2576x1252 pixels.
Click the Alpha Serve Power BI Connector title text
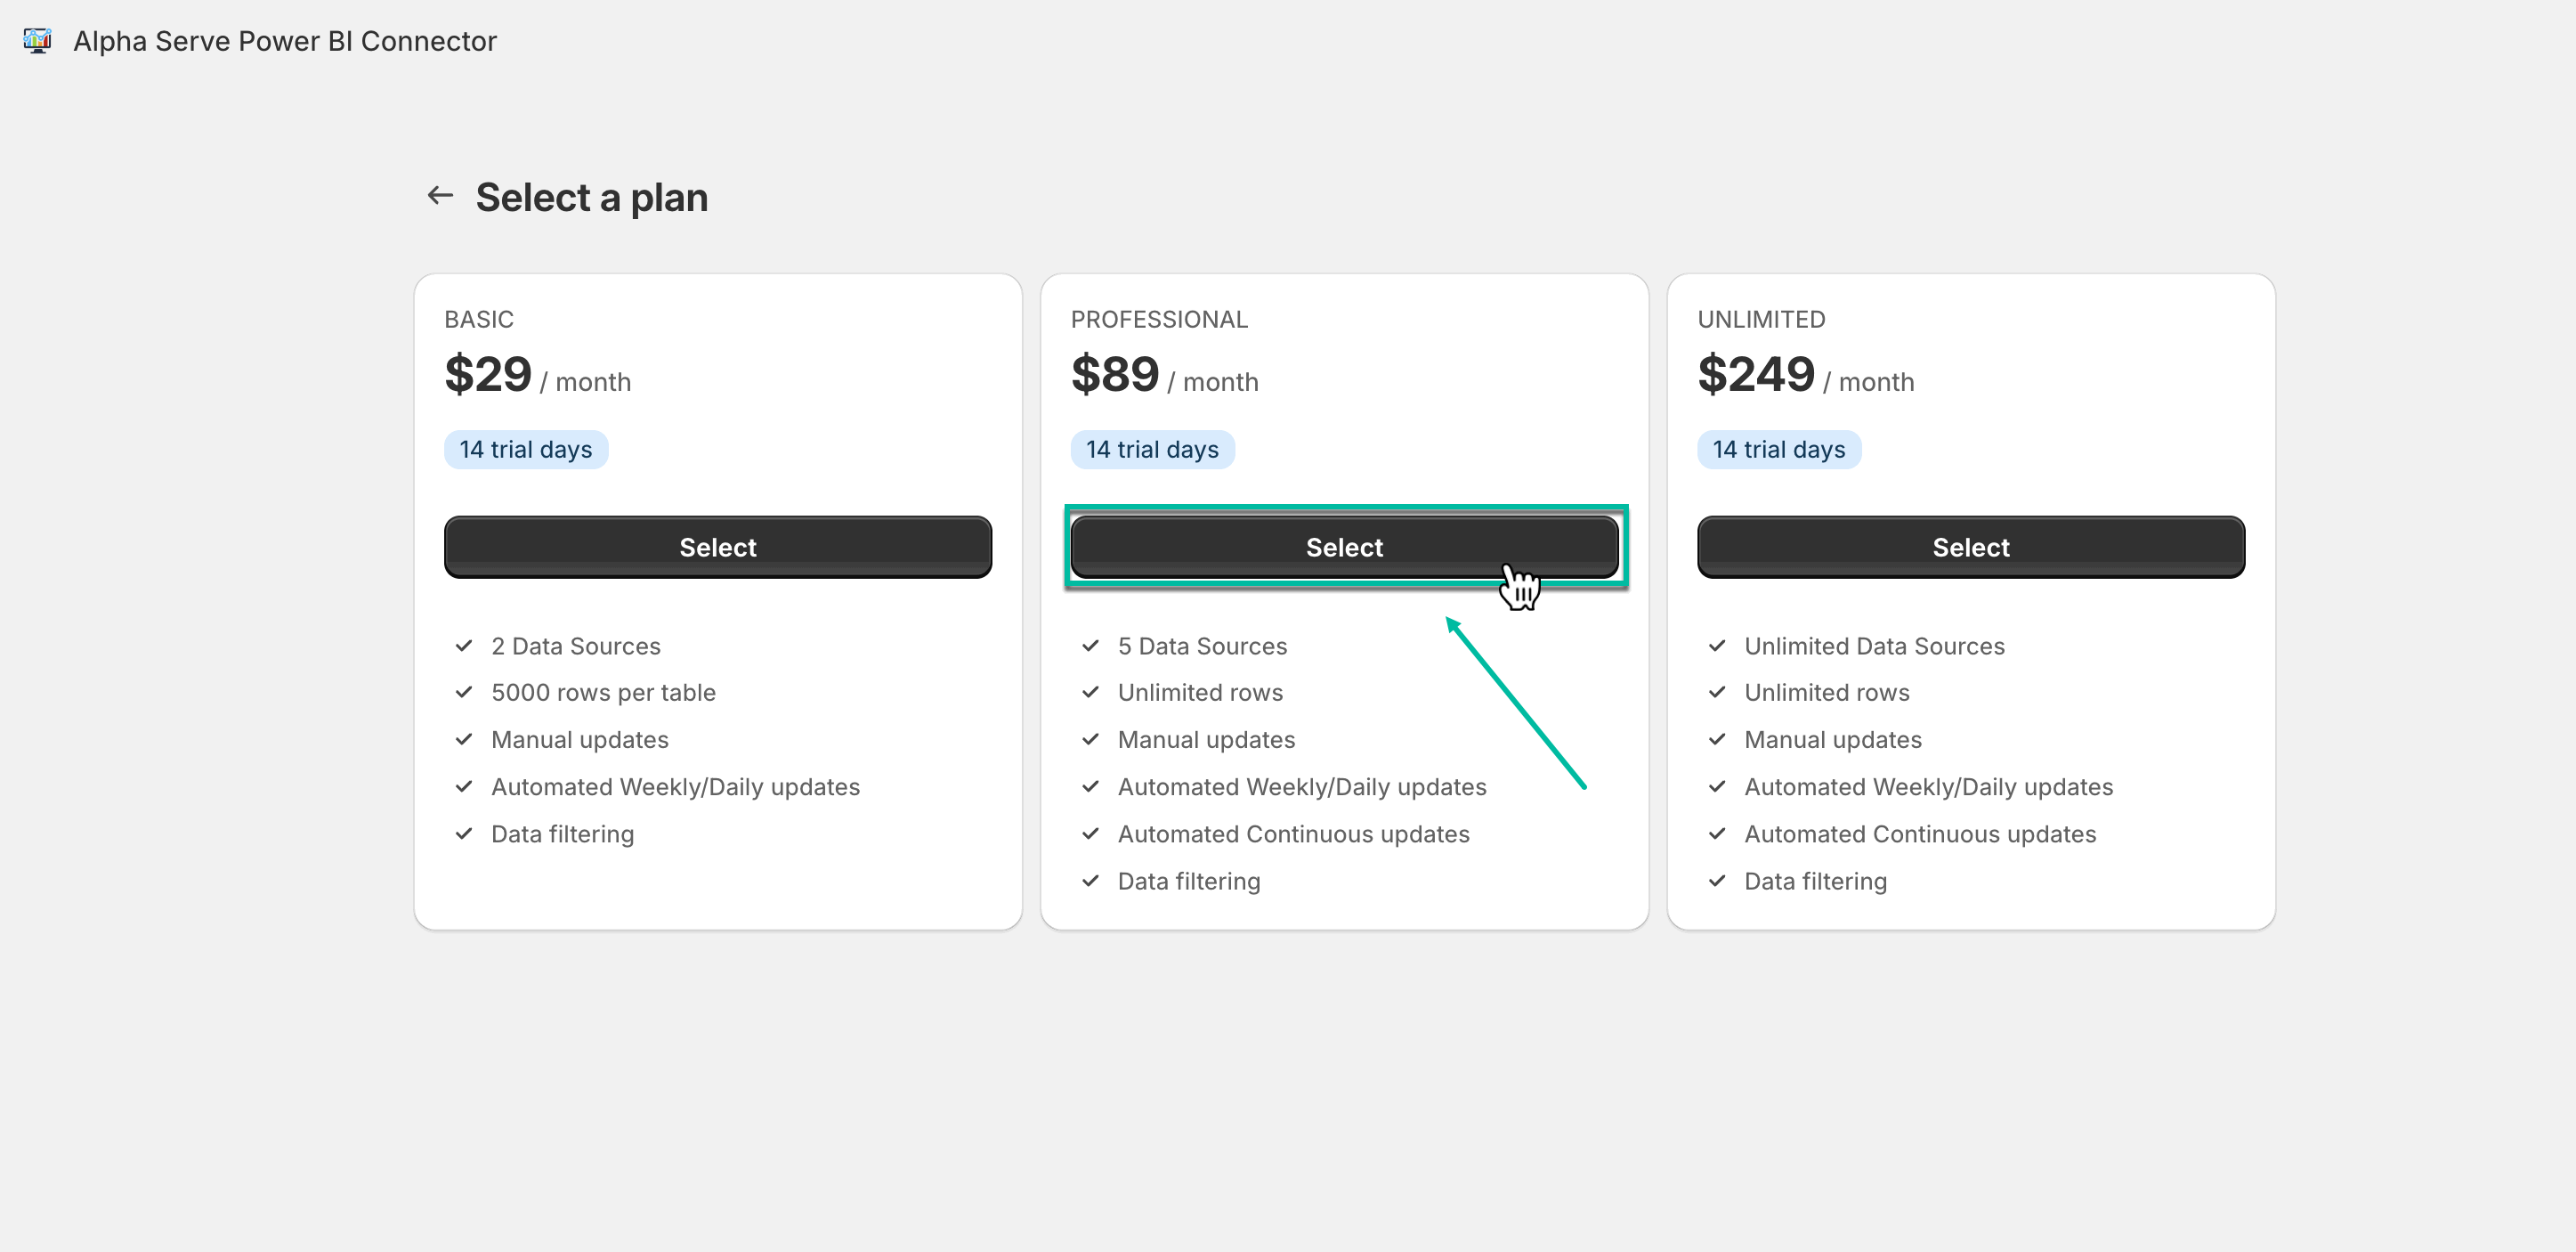tap(284, 41)
